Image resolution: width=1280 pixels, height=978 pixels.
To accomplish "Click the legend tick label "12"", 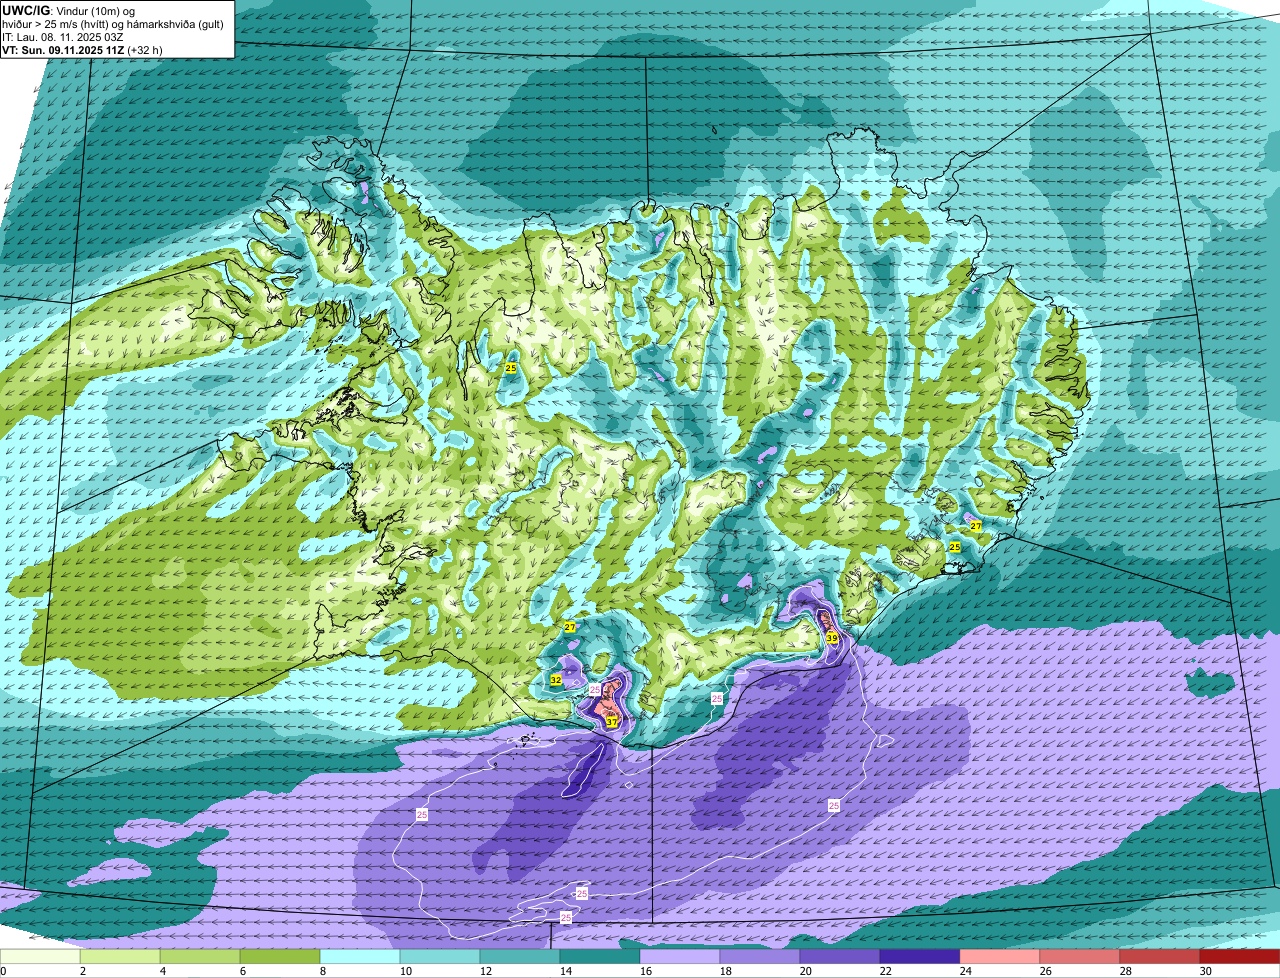I will [x=484, y=971].
